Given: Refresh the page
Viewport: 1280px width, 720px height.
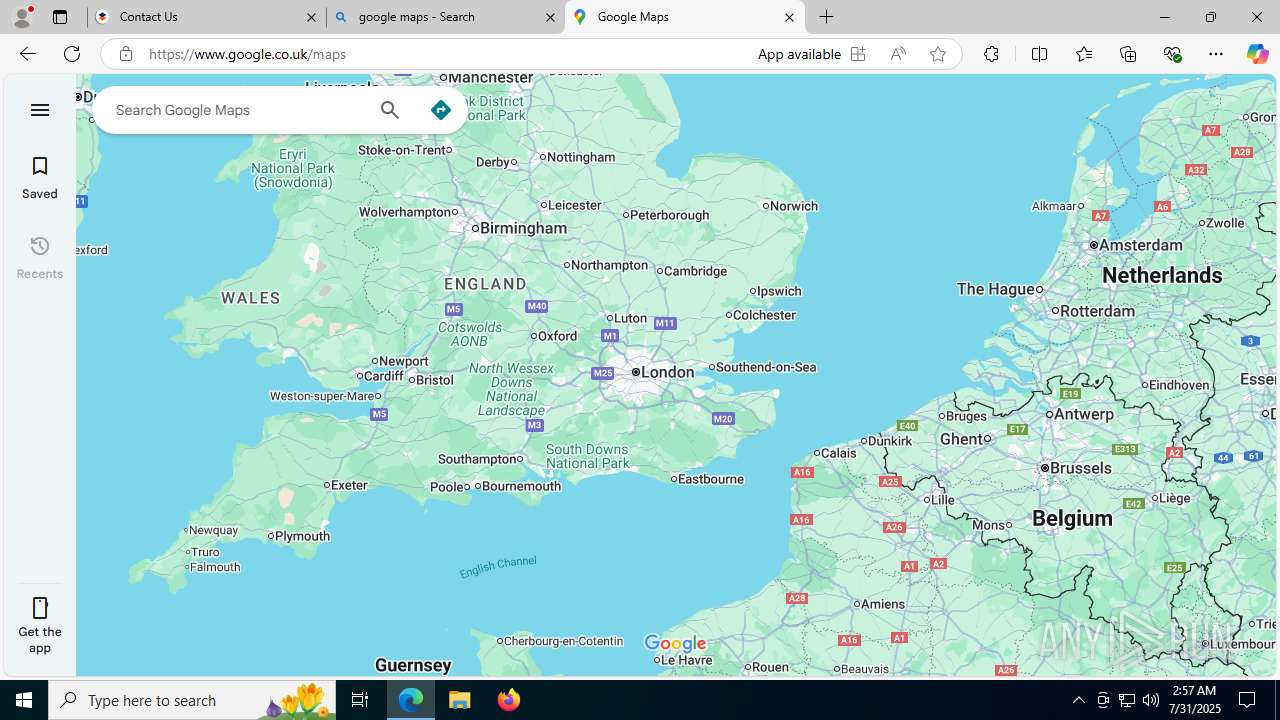Looking at the screenshot, I should click(72, 54).
